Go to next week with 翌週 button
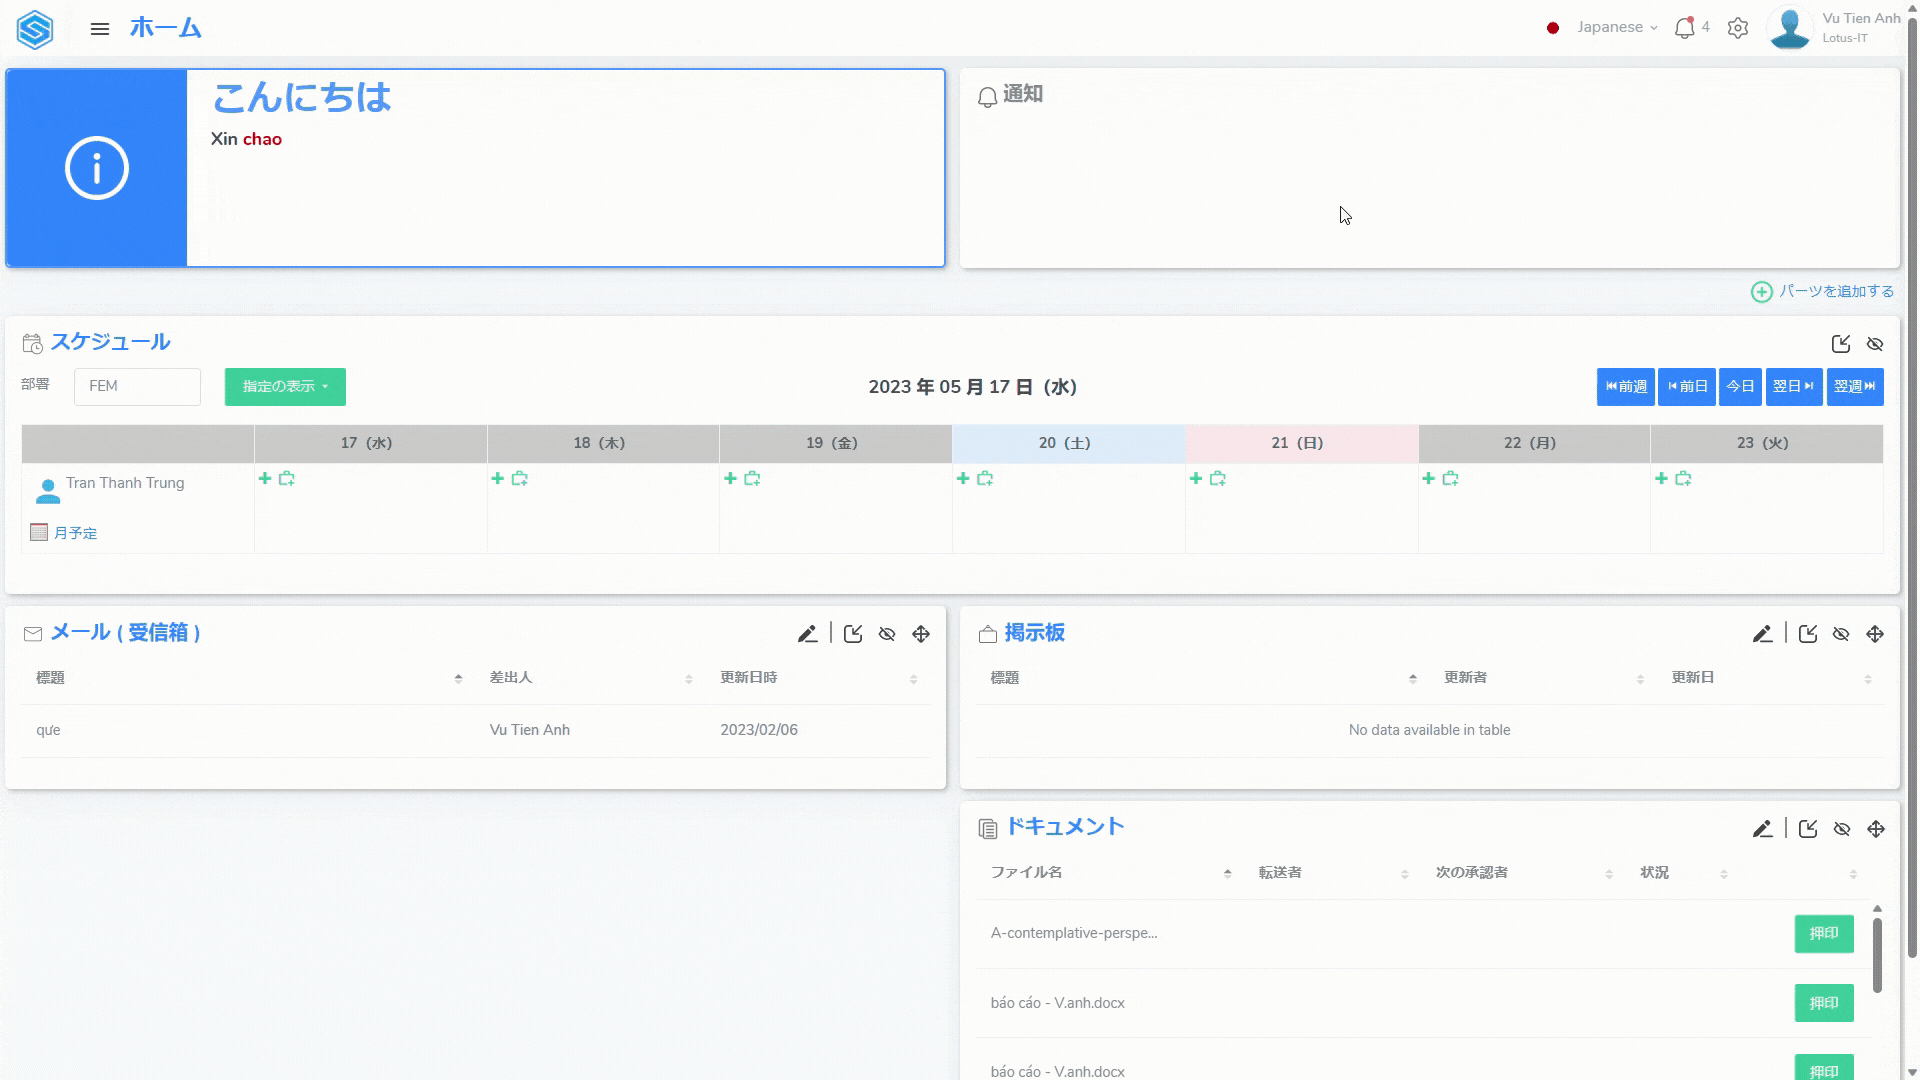 tap(1854, 387)
